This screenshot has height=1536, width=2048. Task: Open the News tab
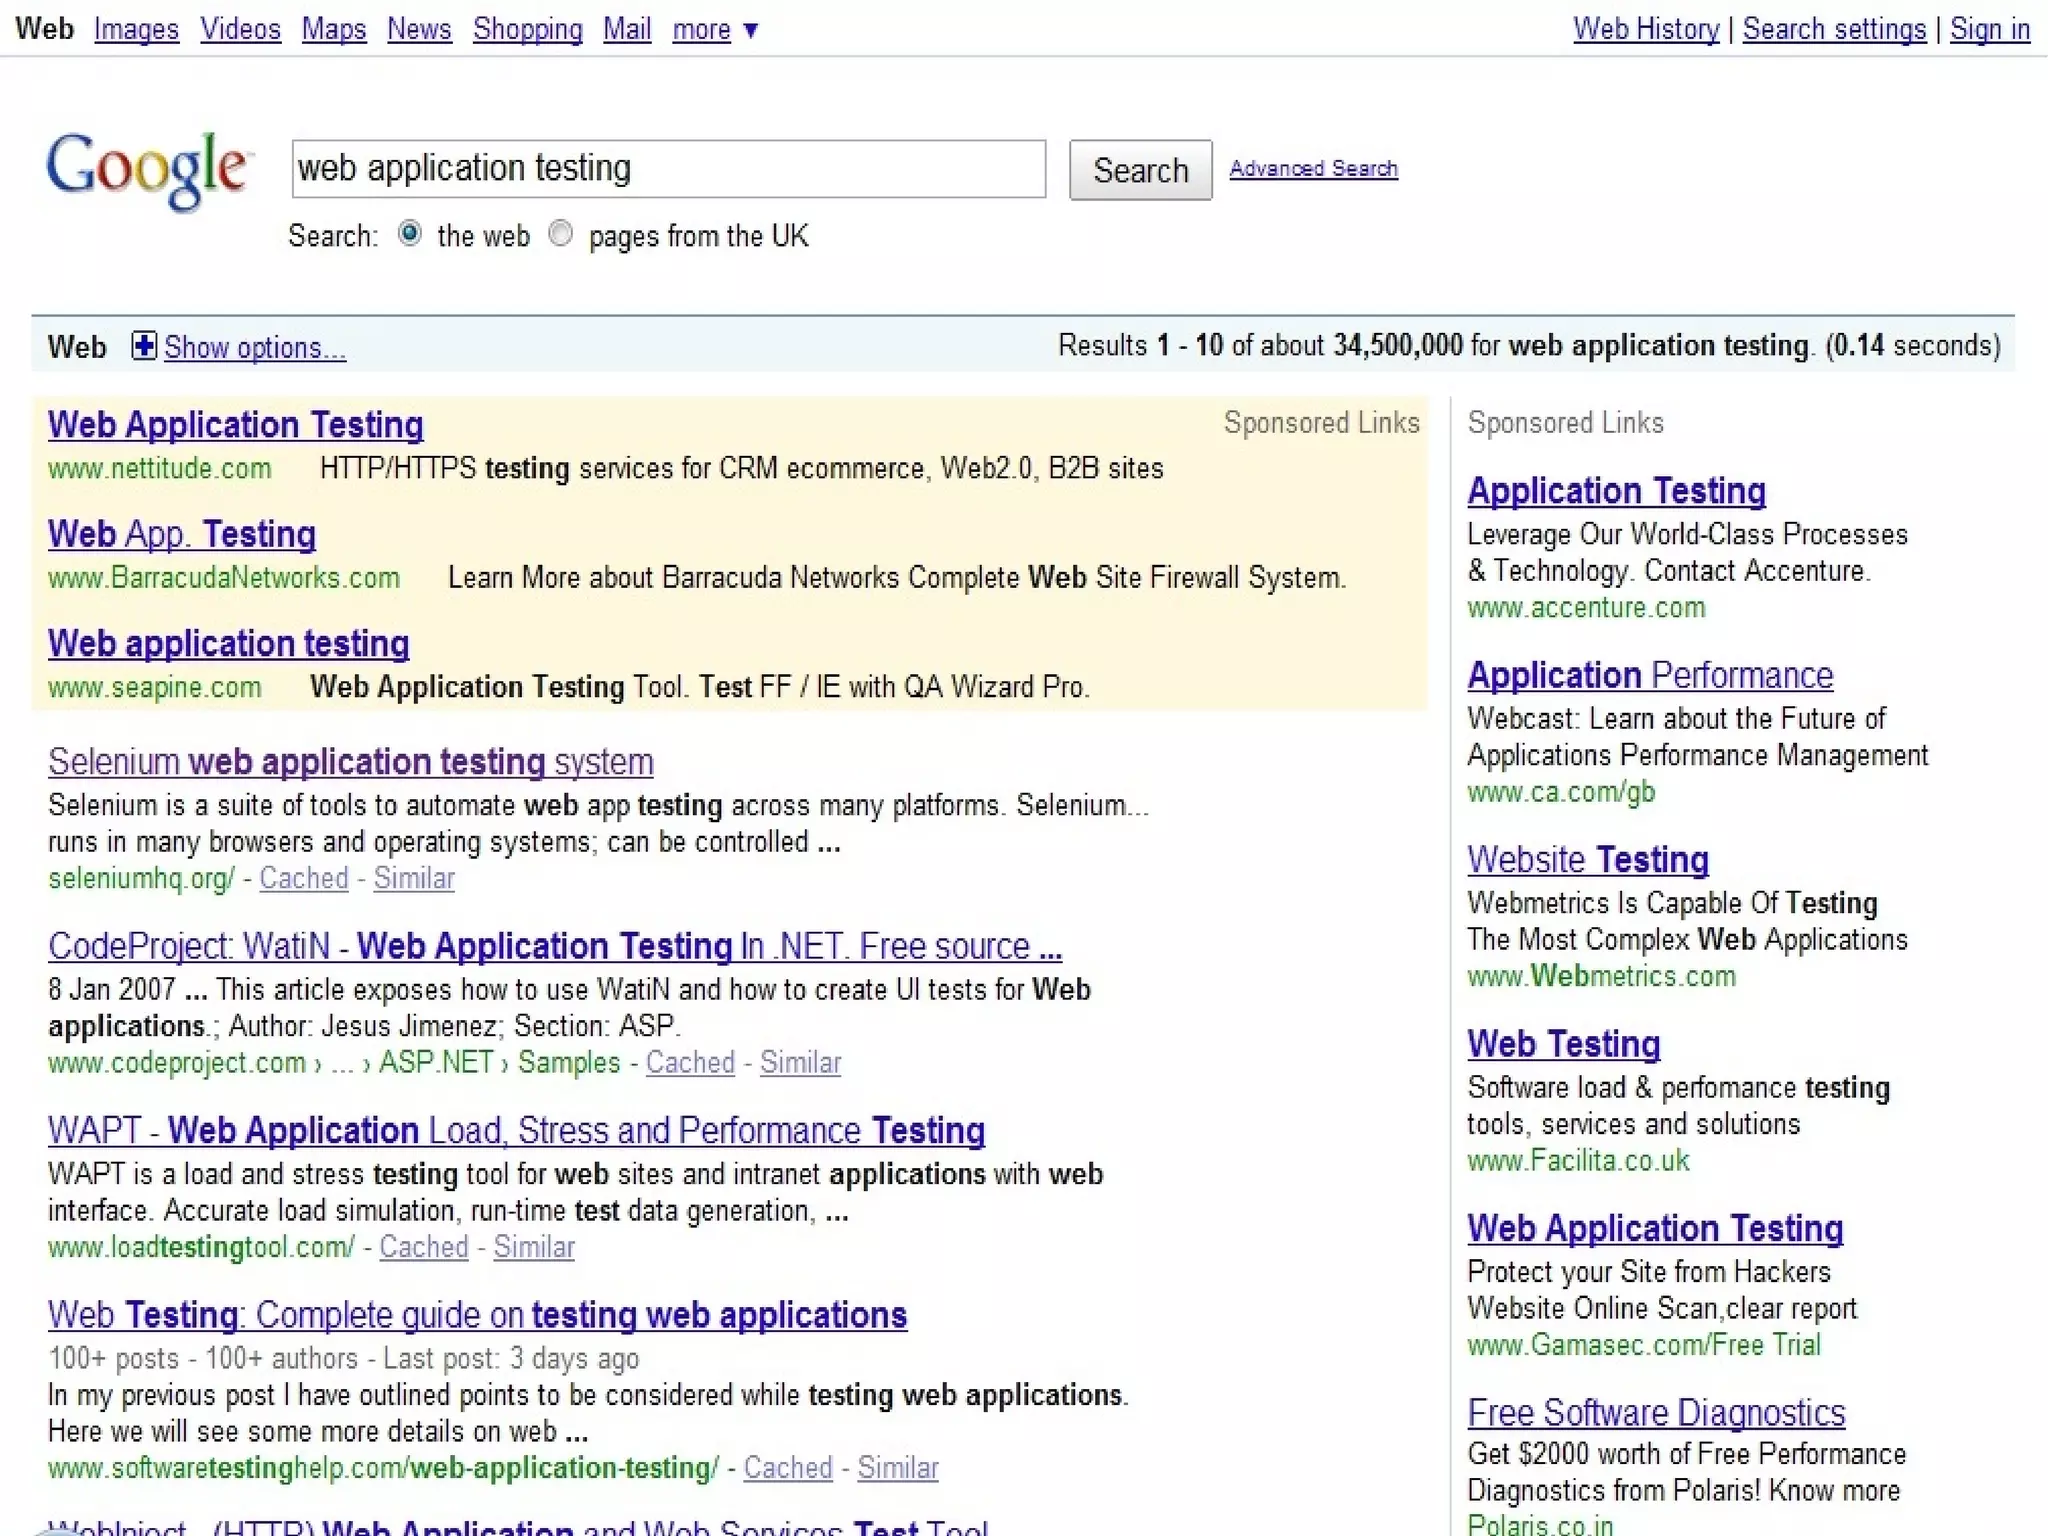click(419, 30)
